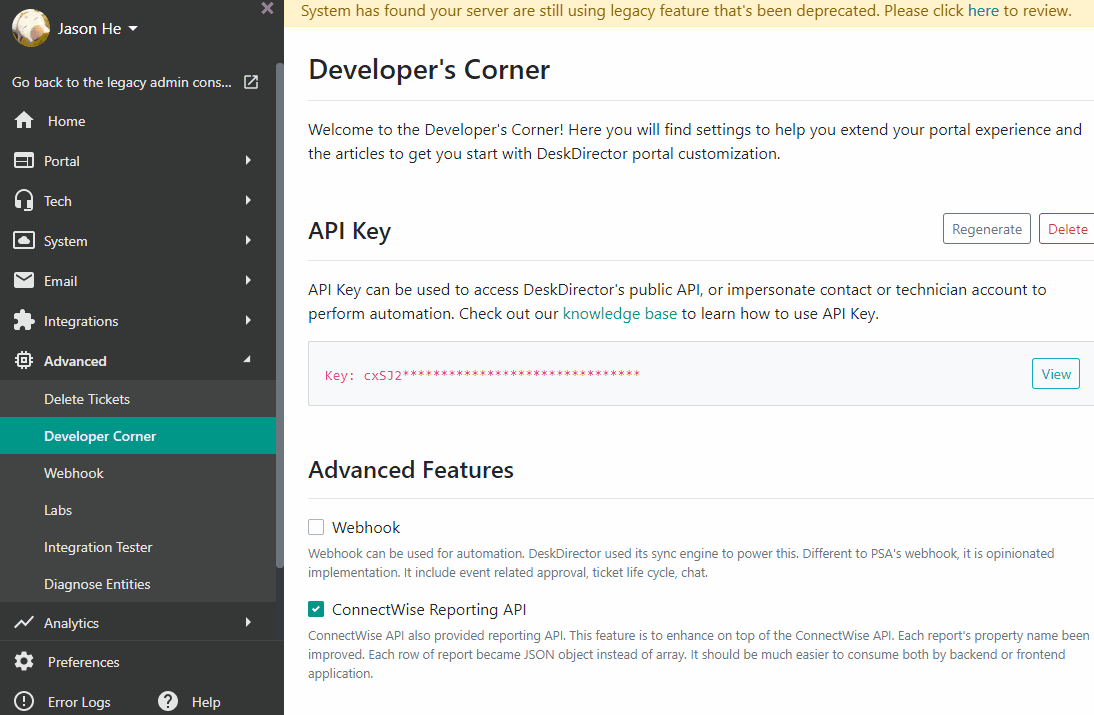Click the Advanced chip icon
The height and width of the screenshot is (715, 1094).
[24, 361]
